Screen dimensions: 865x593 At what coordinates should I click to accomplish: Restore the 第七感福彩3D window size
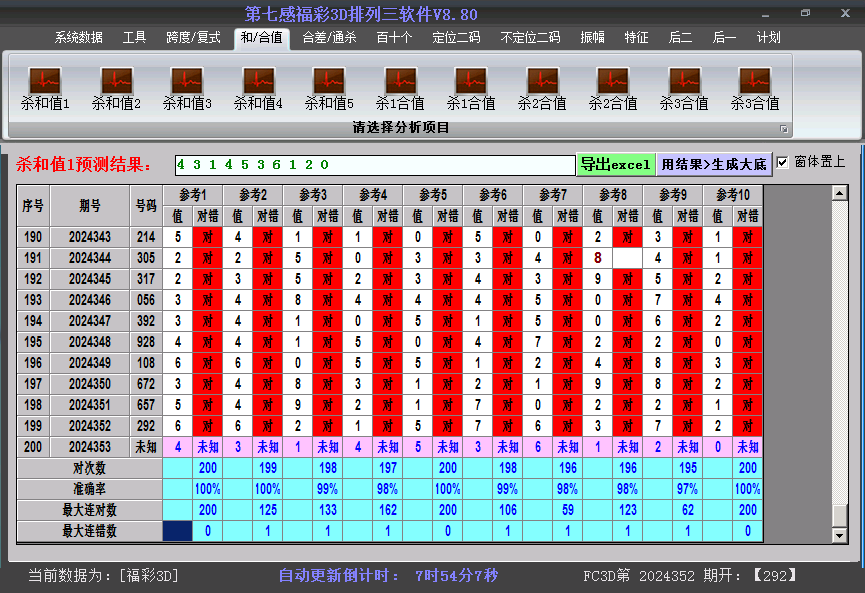click(806, 13)
